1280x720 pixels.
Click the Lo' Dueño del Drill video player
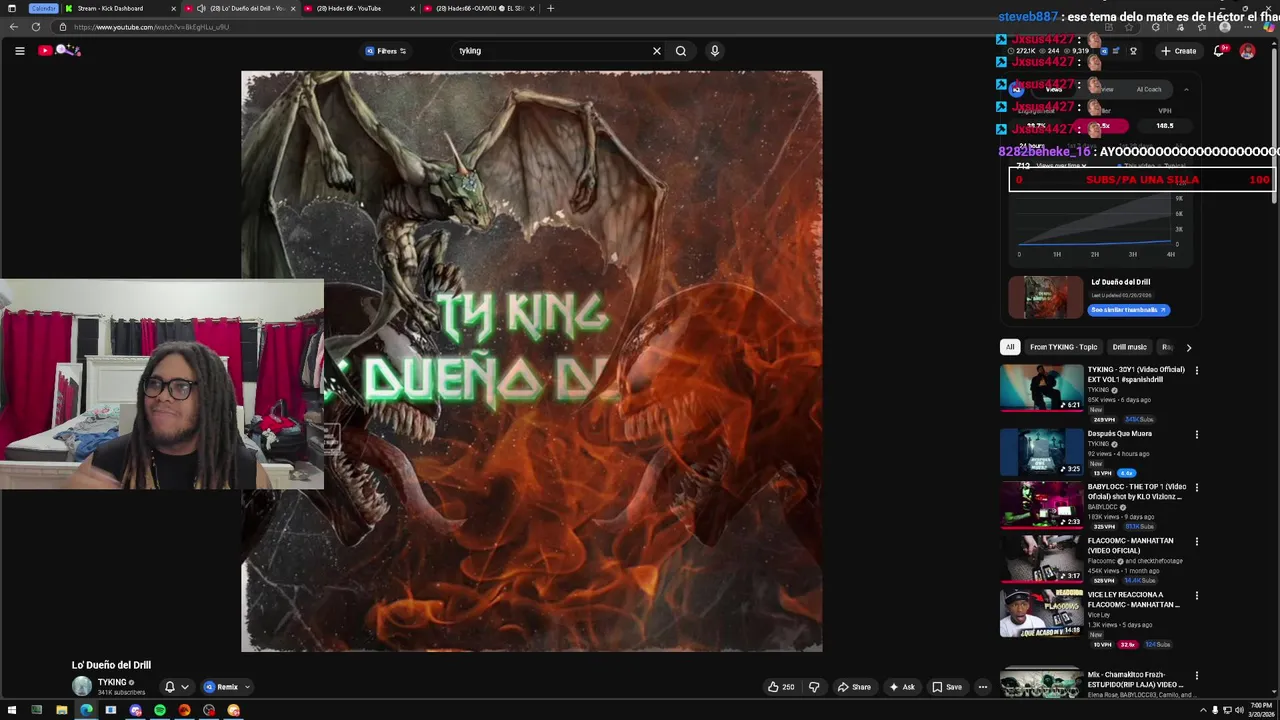(532, 361)
